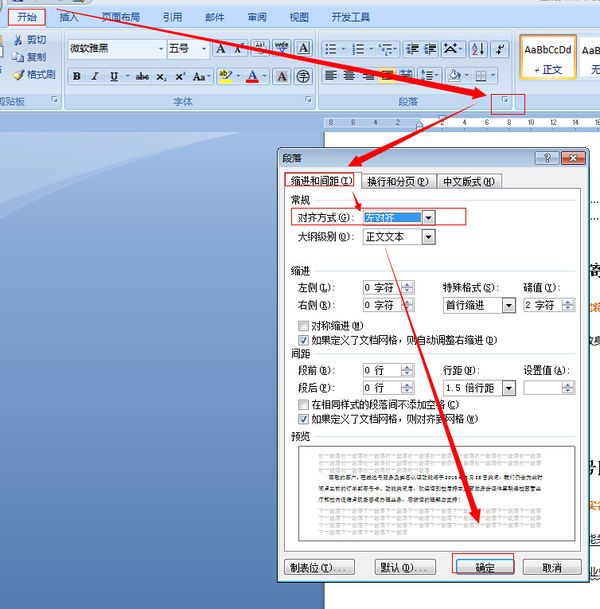Image resolution: width=600 pixels, height=609 pixels.
Task: Open the 特殊格式 首行缩进 dropdown
Action: coord(509,306)
